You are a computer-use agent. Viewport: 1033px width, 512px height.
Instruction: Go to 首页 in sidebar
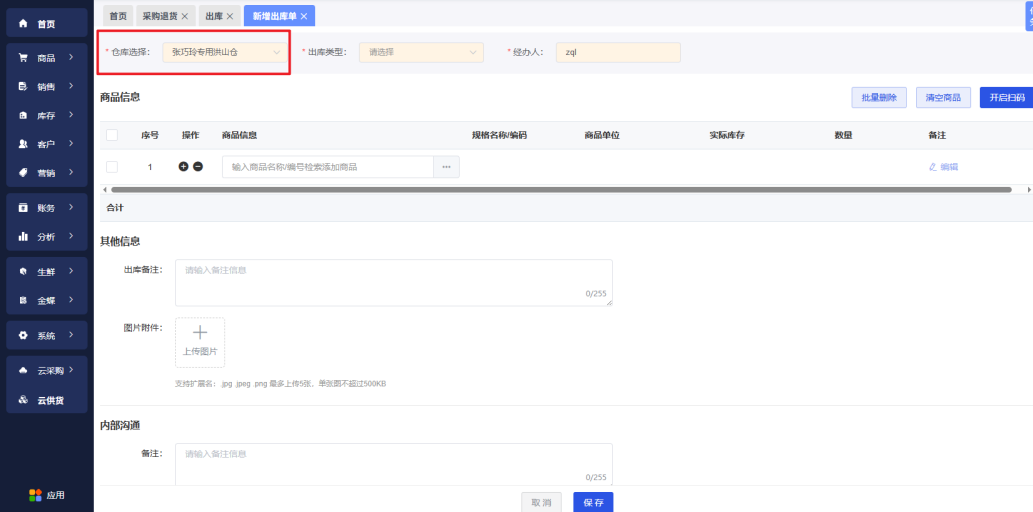[x=46, y=23]
